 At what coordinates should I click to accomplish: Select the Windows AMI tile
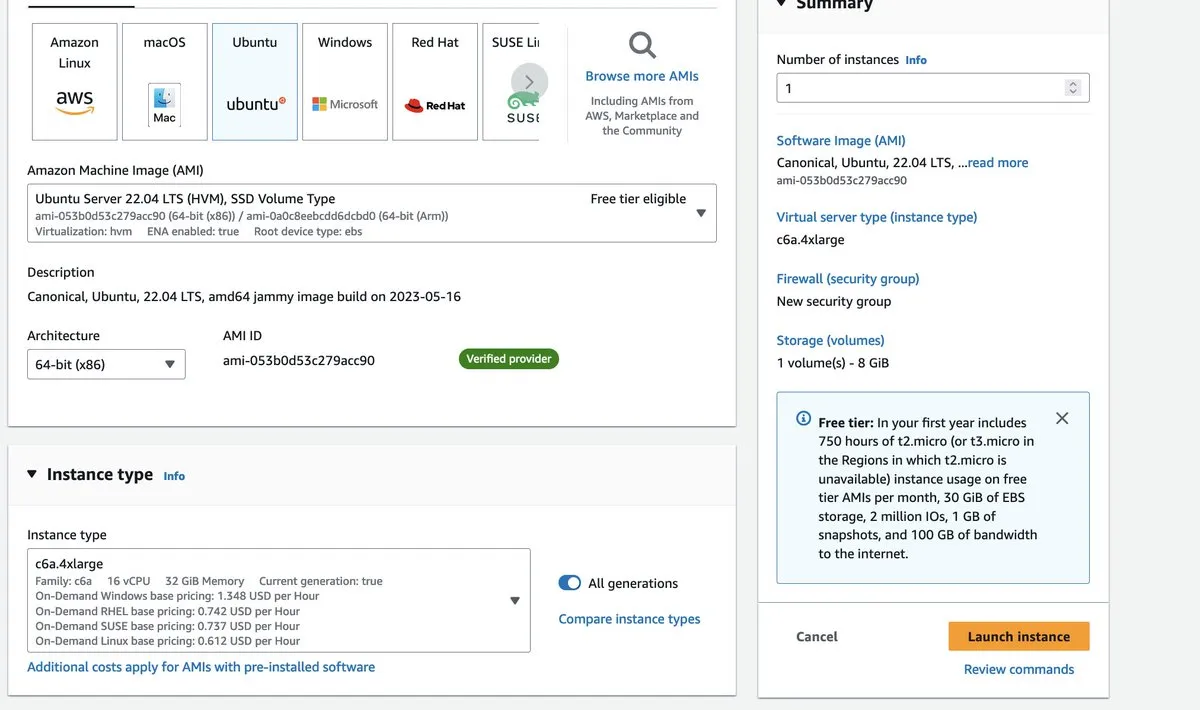[x=345, y=82]
